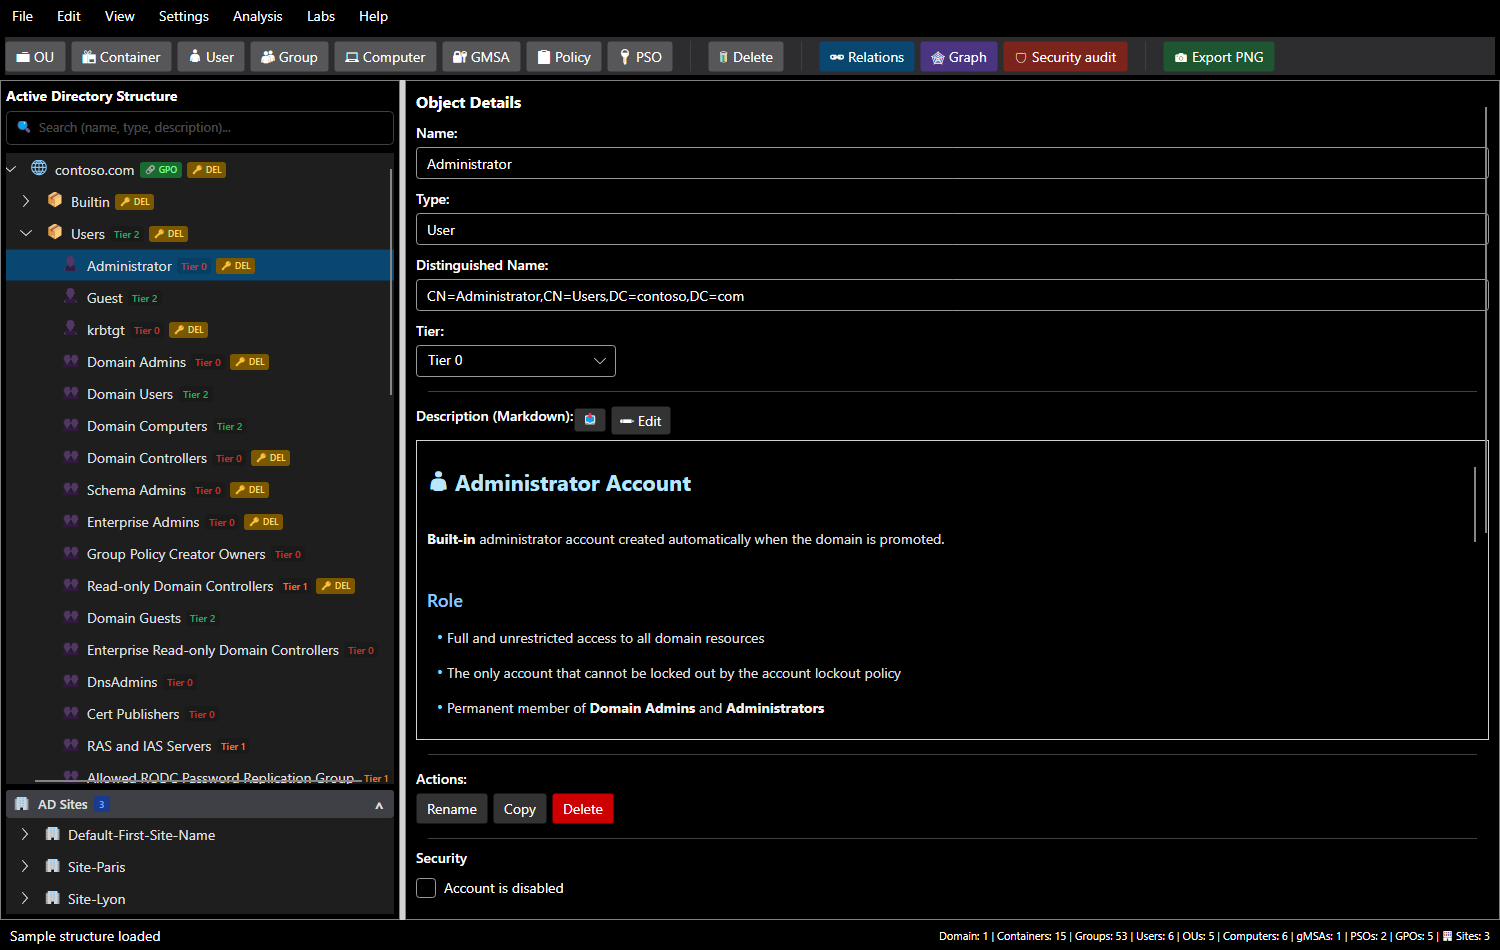Open the Graph view
Viewport: 1500px width, 950px height.
(959, 57)
